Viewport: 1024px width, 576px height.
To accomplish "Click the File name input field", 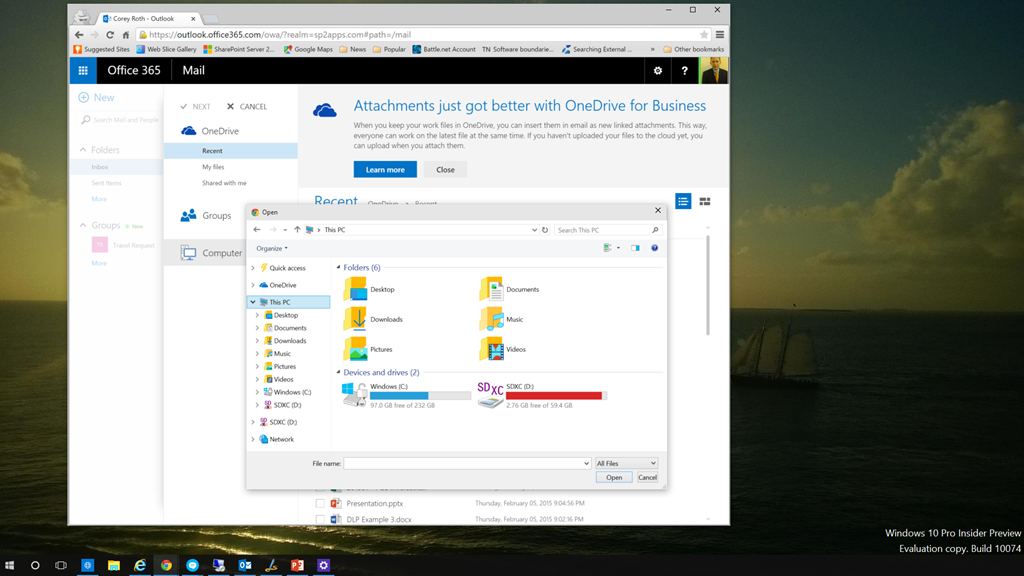I will click(x=467, y=463).
